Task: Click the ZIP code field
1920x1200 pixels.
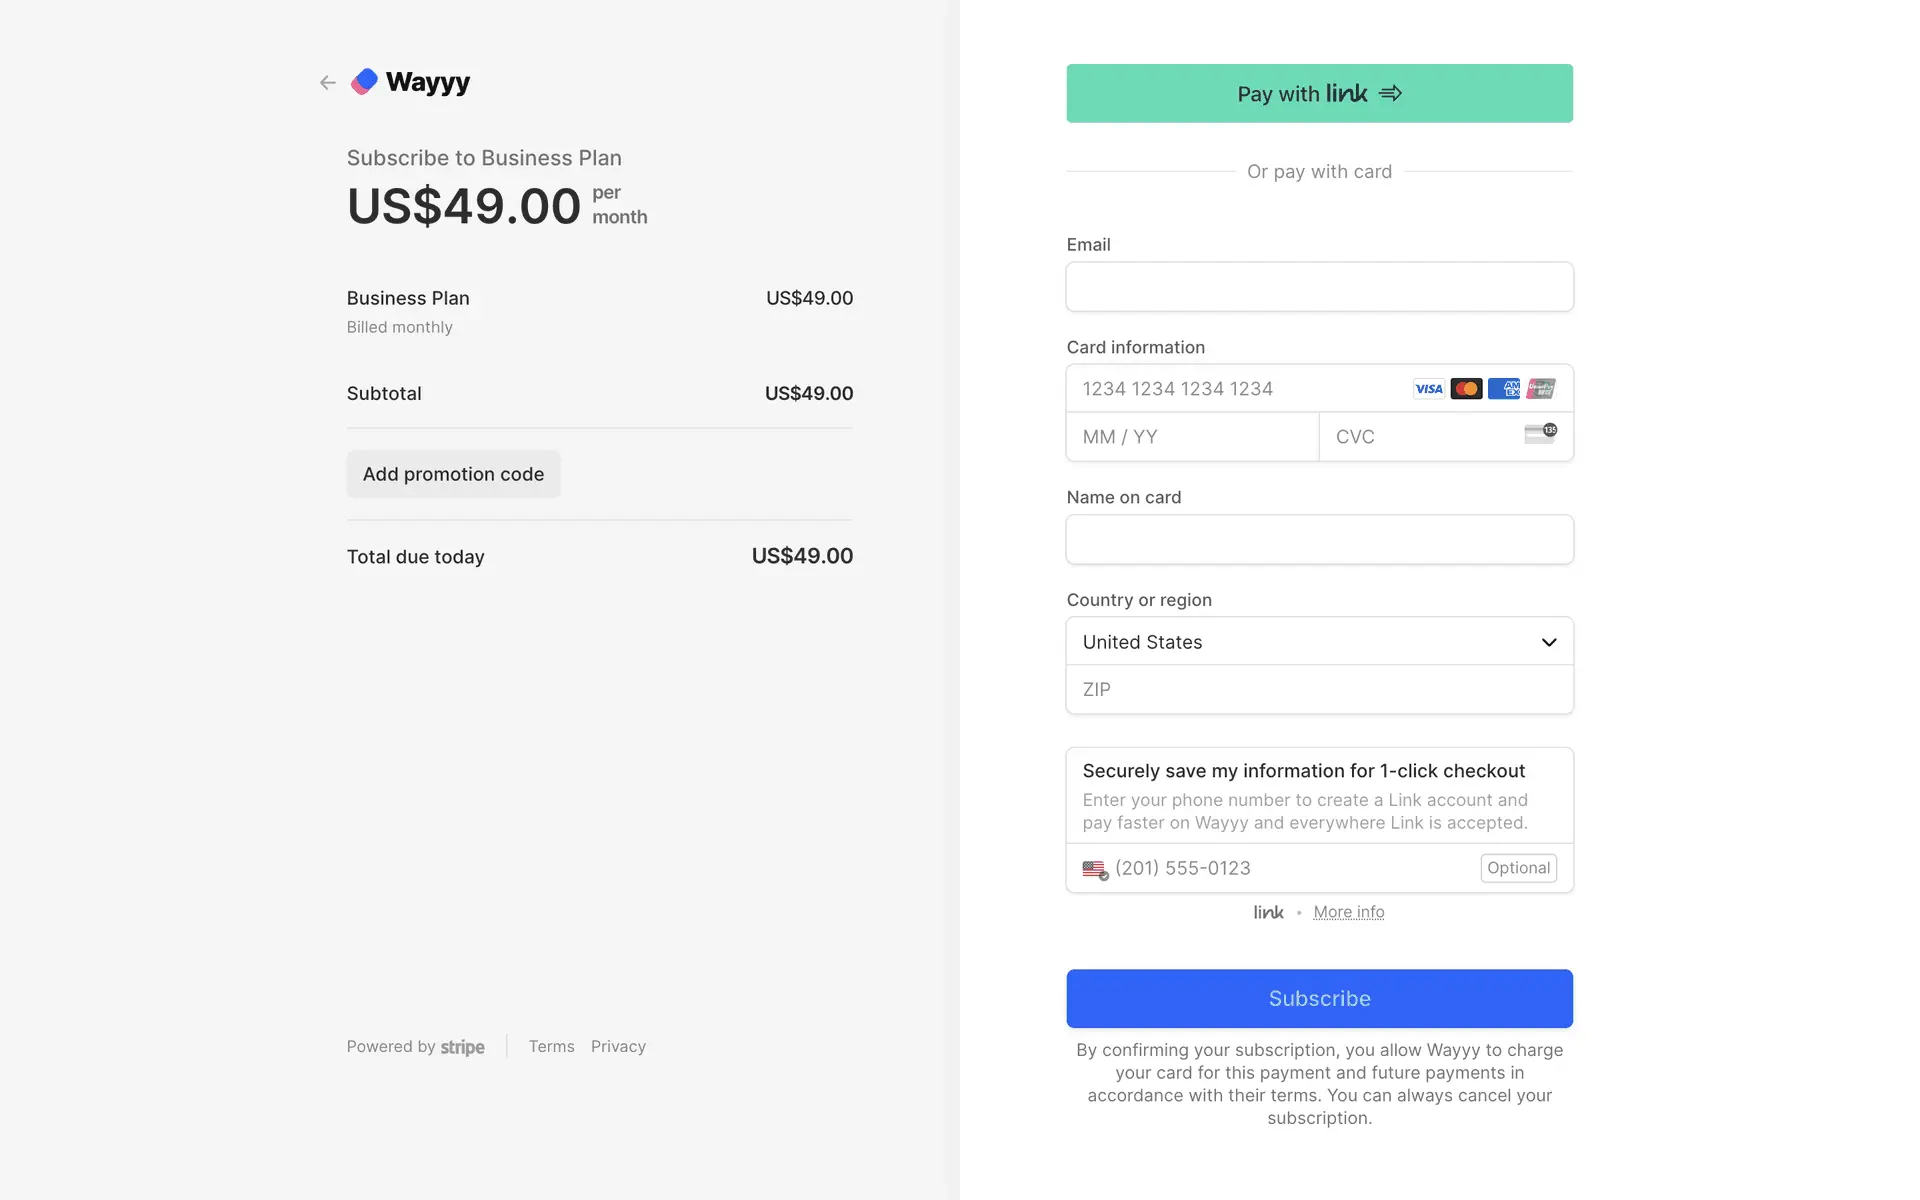Action: click(x=1319, y=690)
